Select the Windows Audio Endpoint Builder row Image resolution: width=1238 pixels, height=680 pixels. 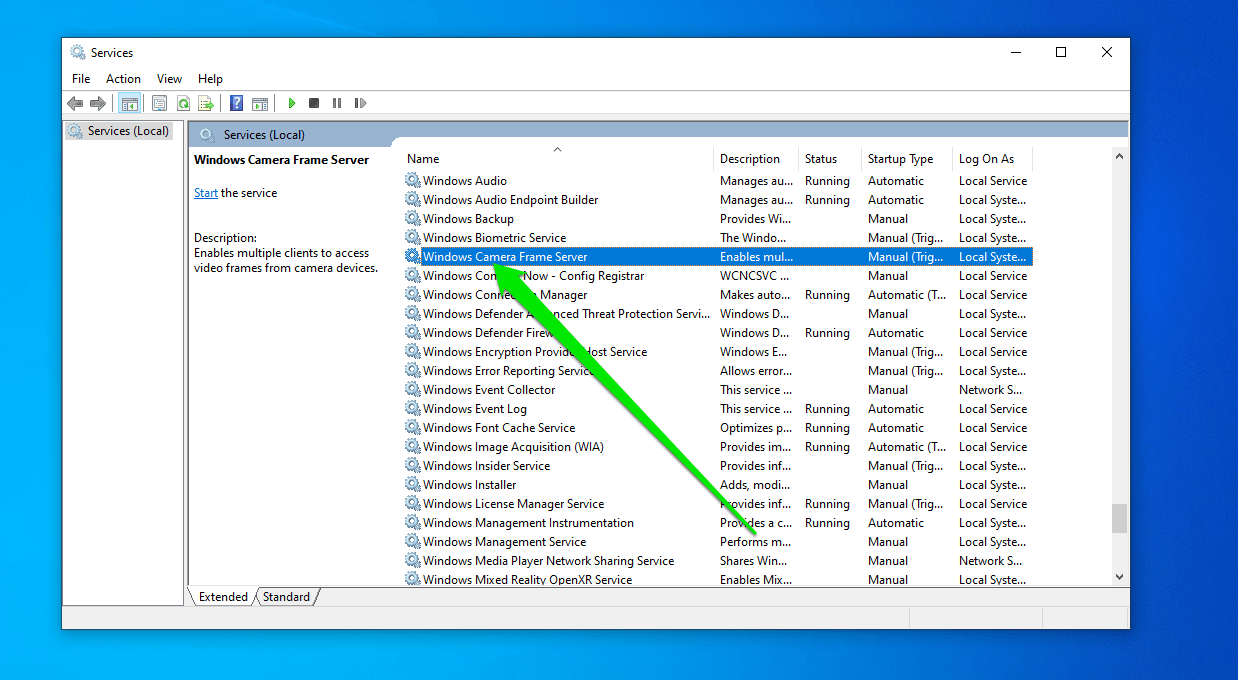(718, 200)
